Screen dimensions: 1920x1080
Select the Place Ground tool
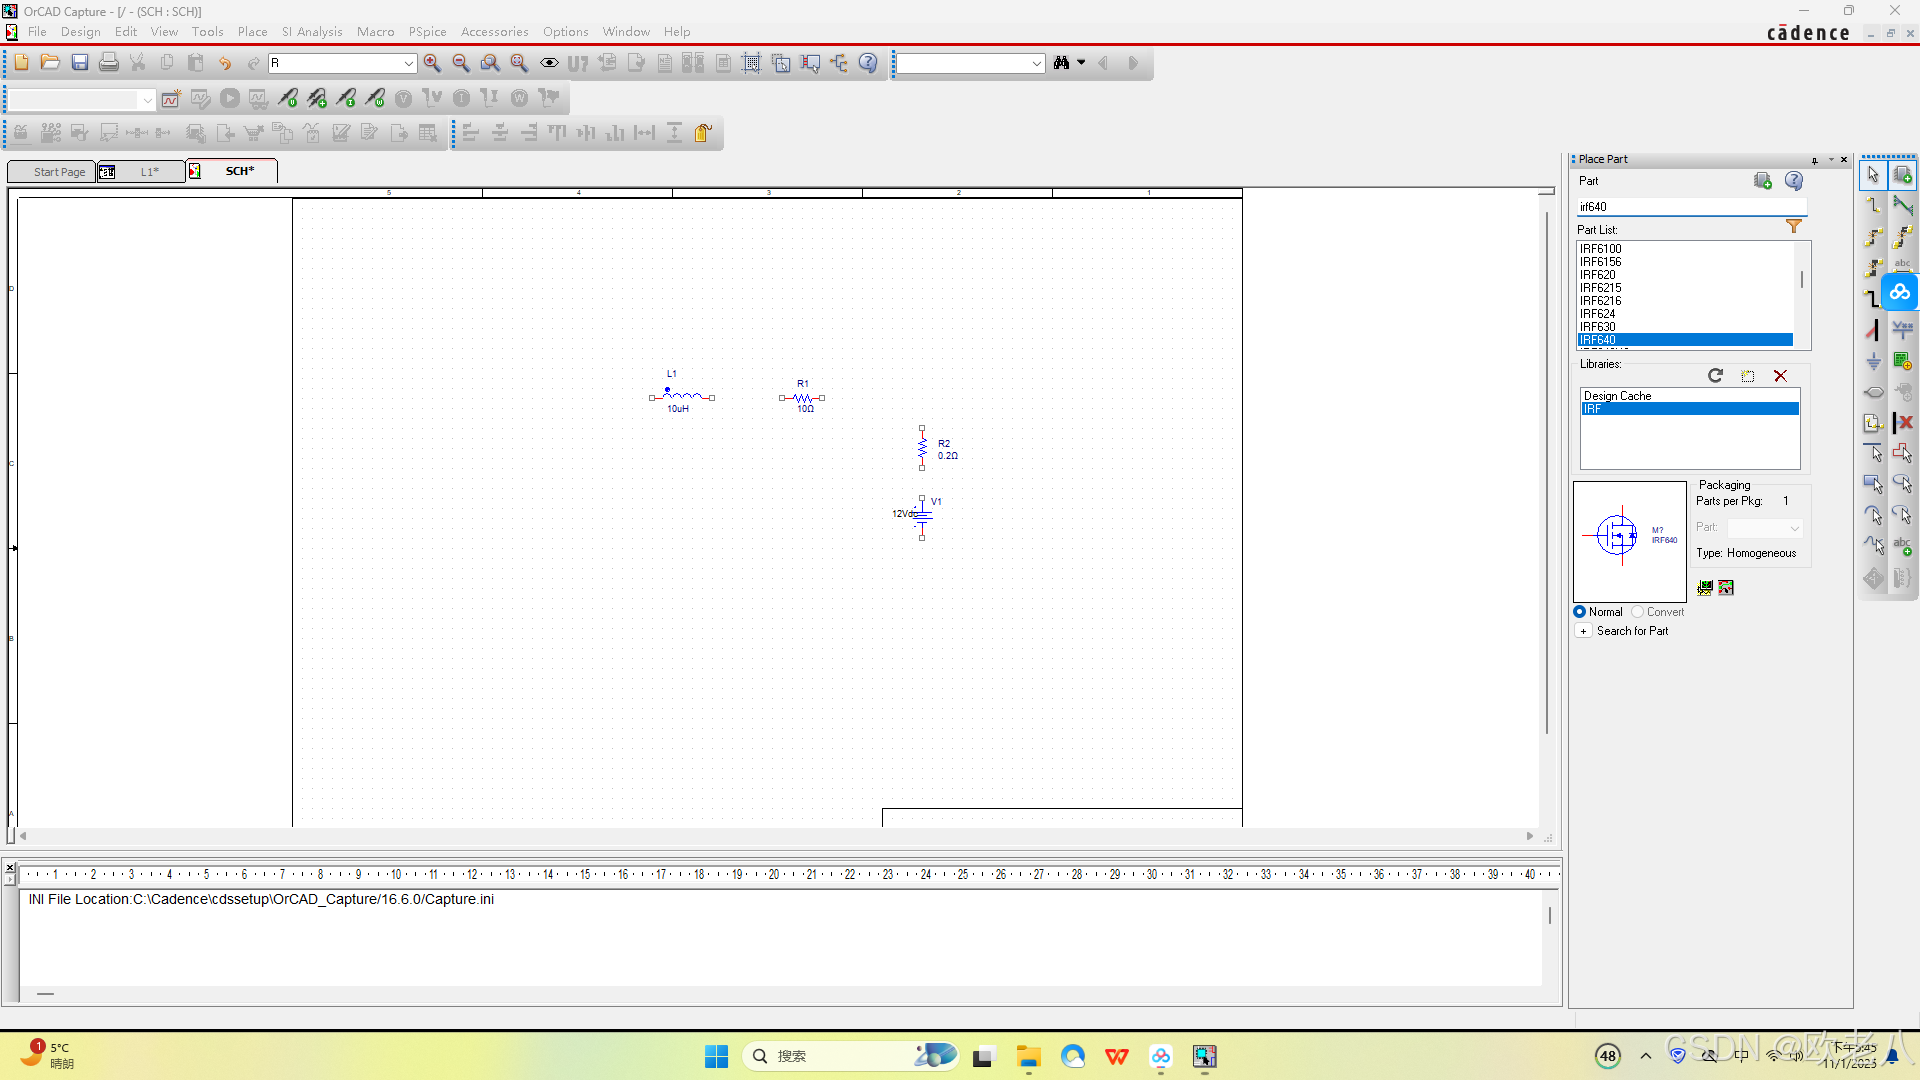point(1873,361)
